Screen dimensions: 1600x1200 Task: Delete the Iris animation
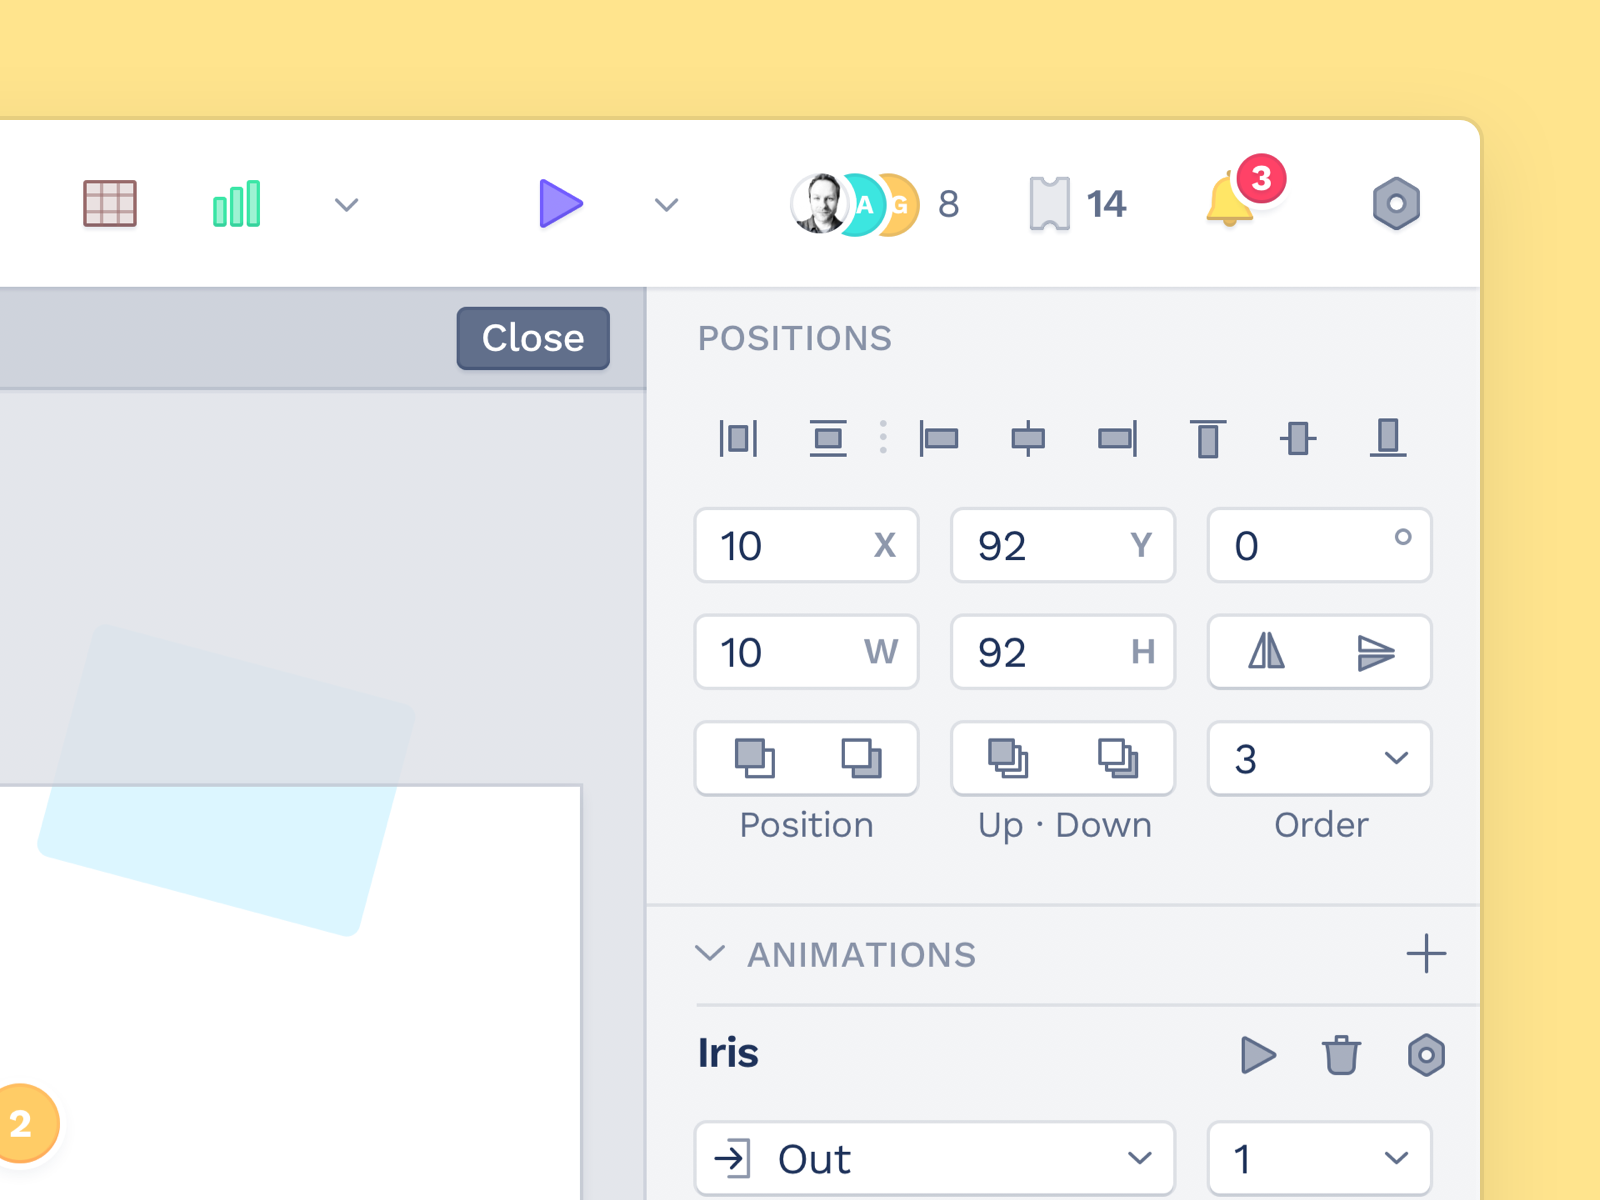[x=1341, y=1055]
